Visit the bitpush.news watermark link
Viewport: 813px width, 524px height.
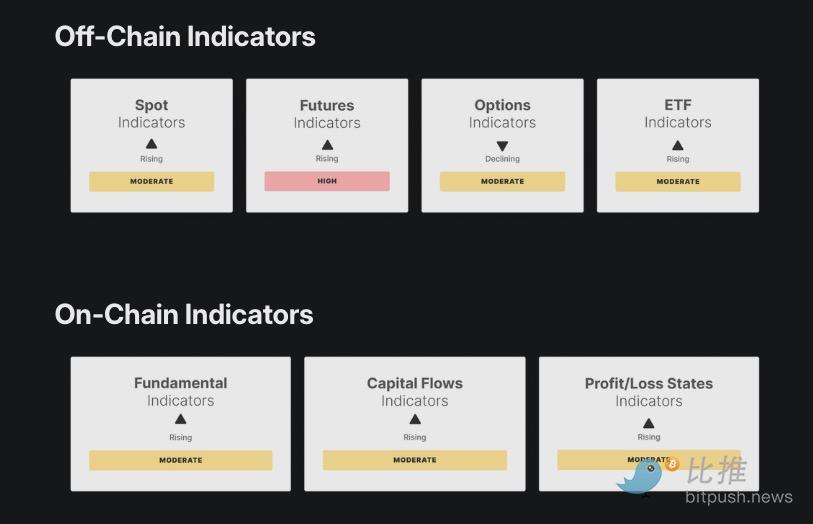tap(739, 497)
